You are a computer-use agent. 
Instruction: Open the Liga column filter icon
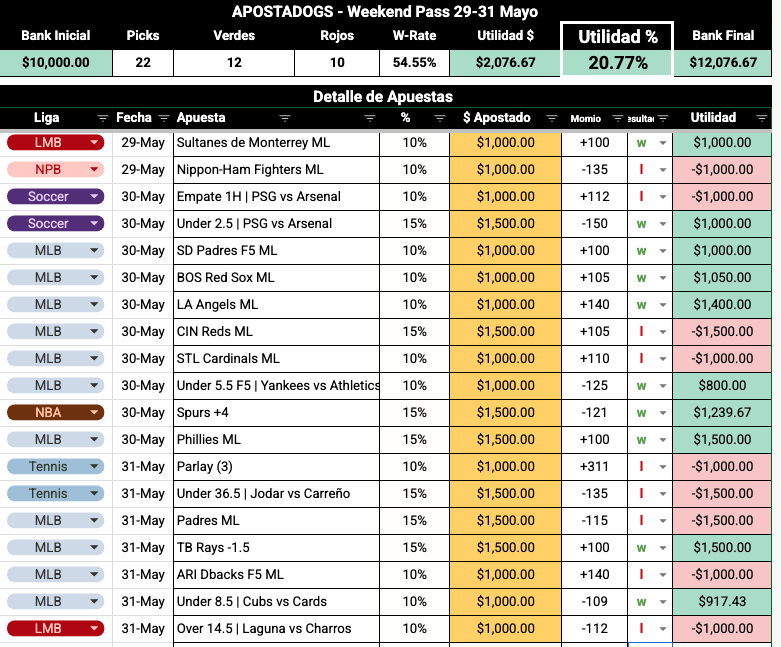pos(103,118)
